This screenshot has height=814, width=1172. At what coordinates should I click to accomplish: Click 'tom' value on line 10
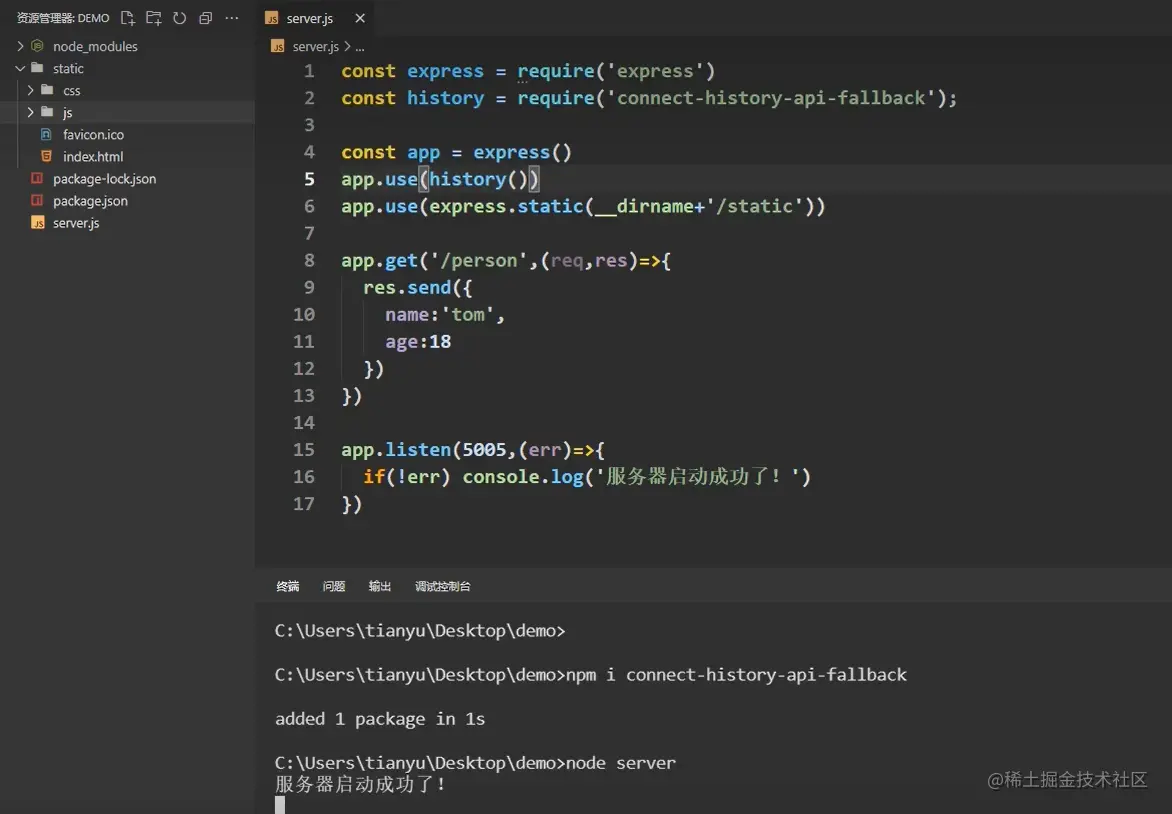468,315
